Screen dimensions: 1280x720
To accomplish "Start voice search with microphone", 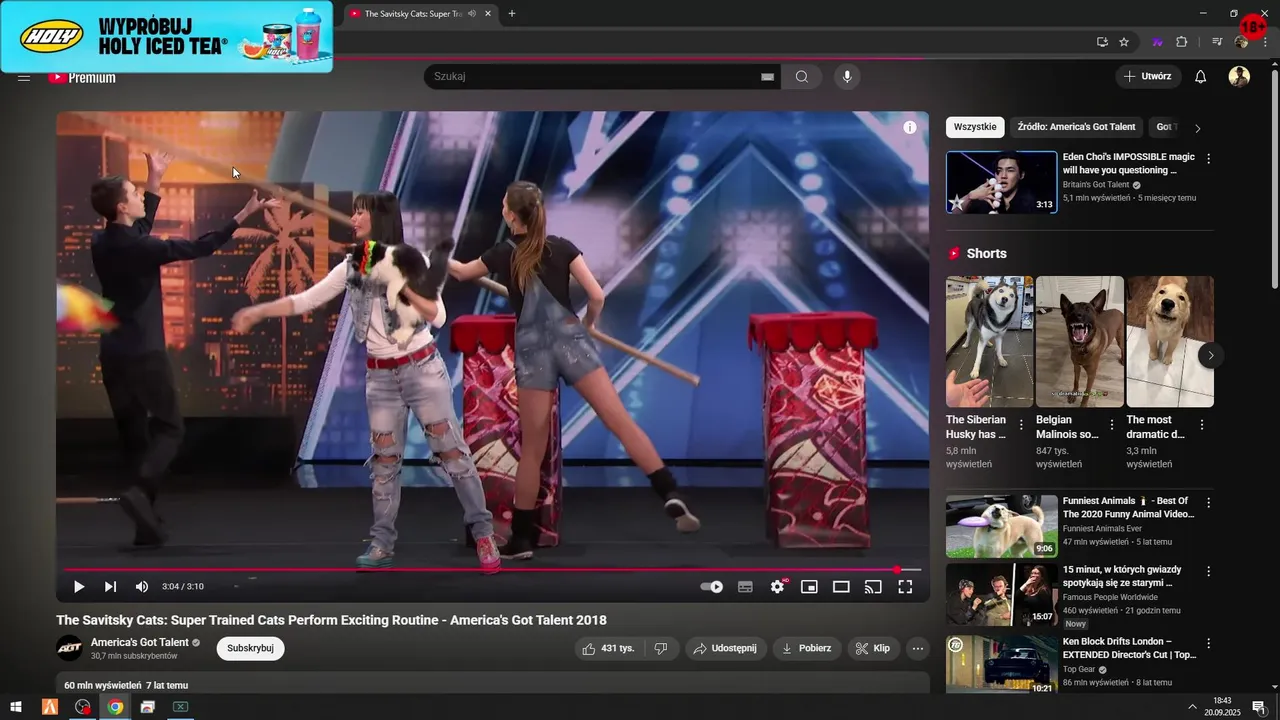I will (x=847, y=77).
